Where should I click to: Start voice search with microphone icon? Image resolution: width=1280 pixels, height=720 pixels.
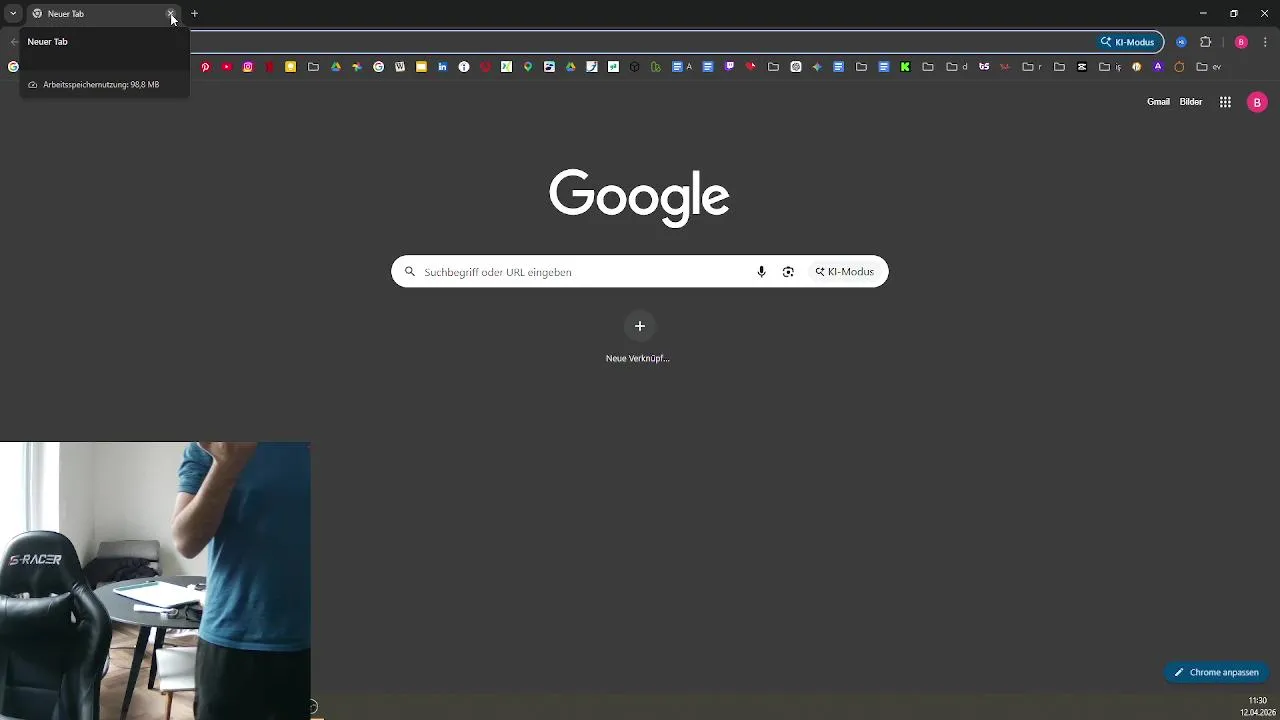[x=761, y=272]
